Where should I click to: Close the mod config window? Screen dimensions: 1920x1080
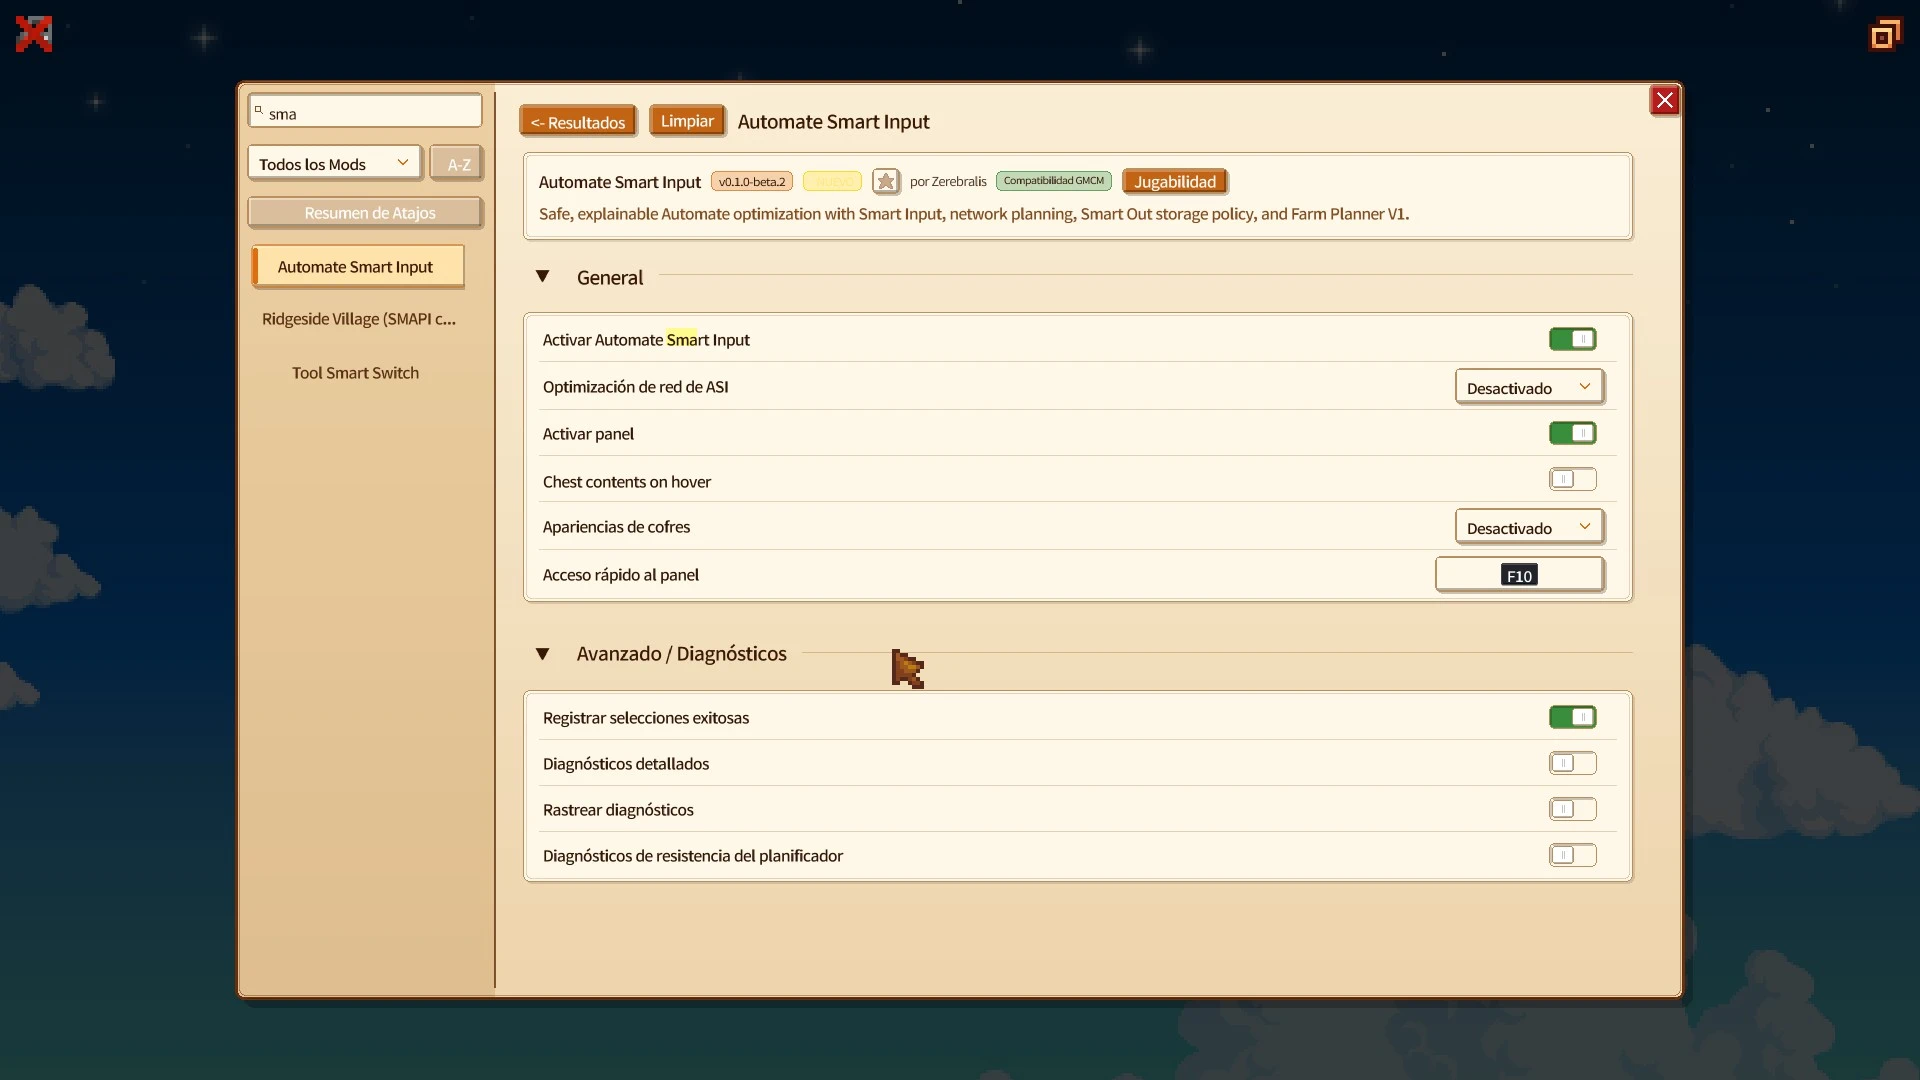click(x=1665, y=100)
